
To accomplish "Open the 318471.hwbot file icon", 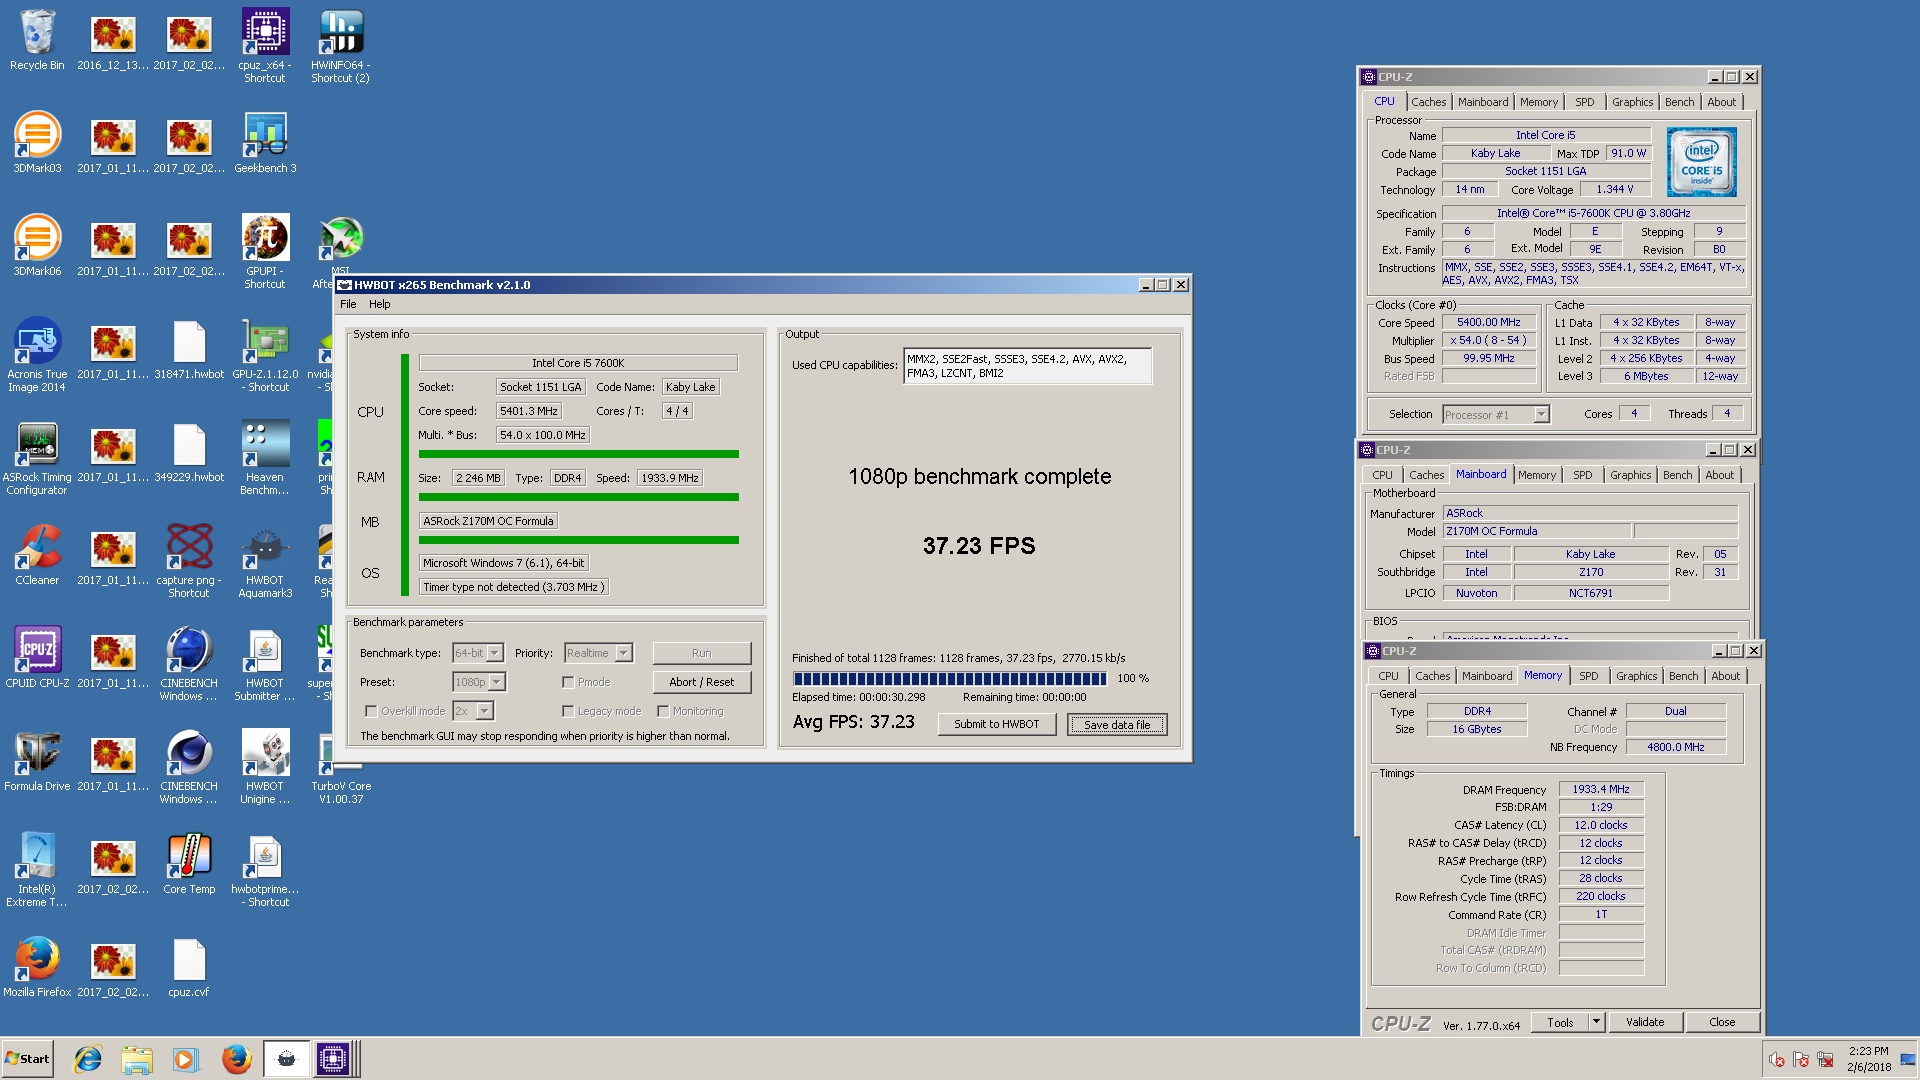I will pos(189,348).
